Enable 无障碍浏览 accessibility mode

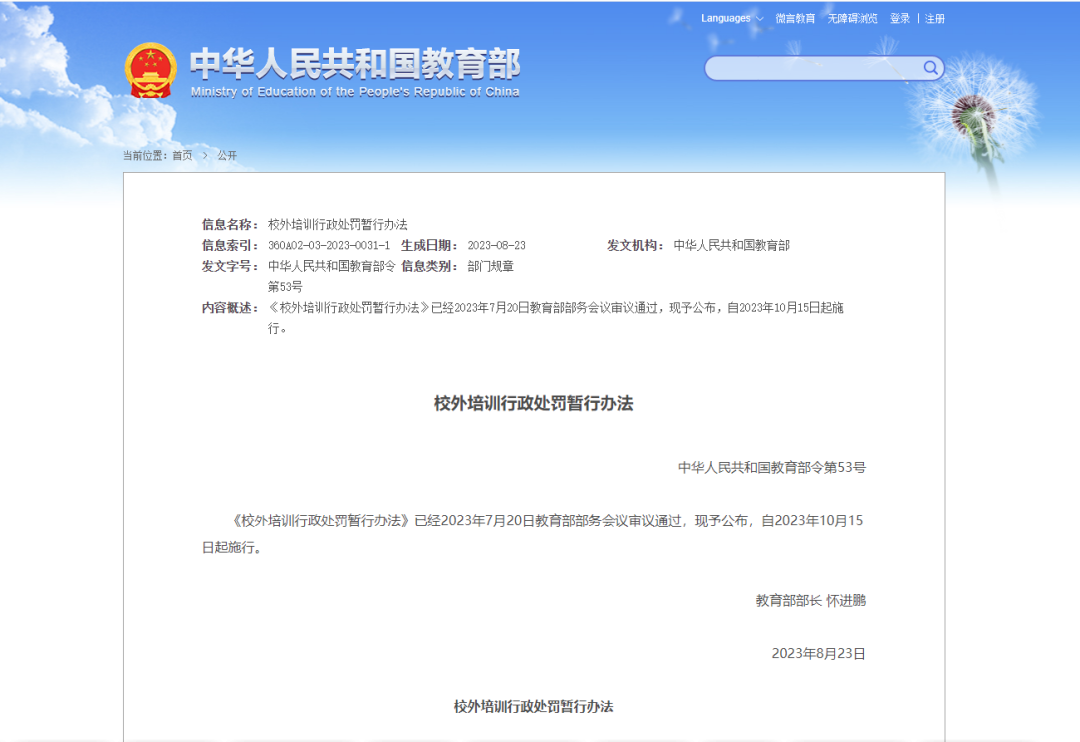(852, 19)
